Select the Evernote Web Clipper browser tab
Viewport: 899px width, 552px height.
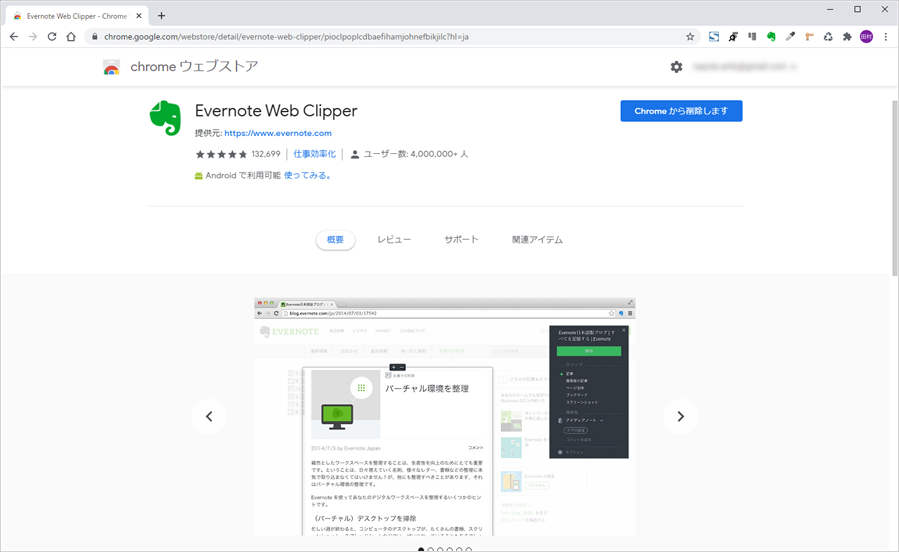[77, 16]
